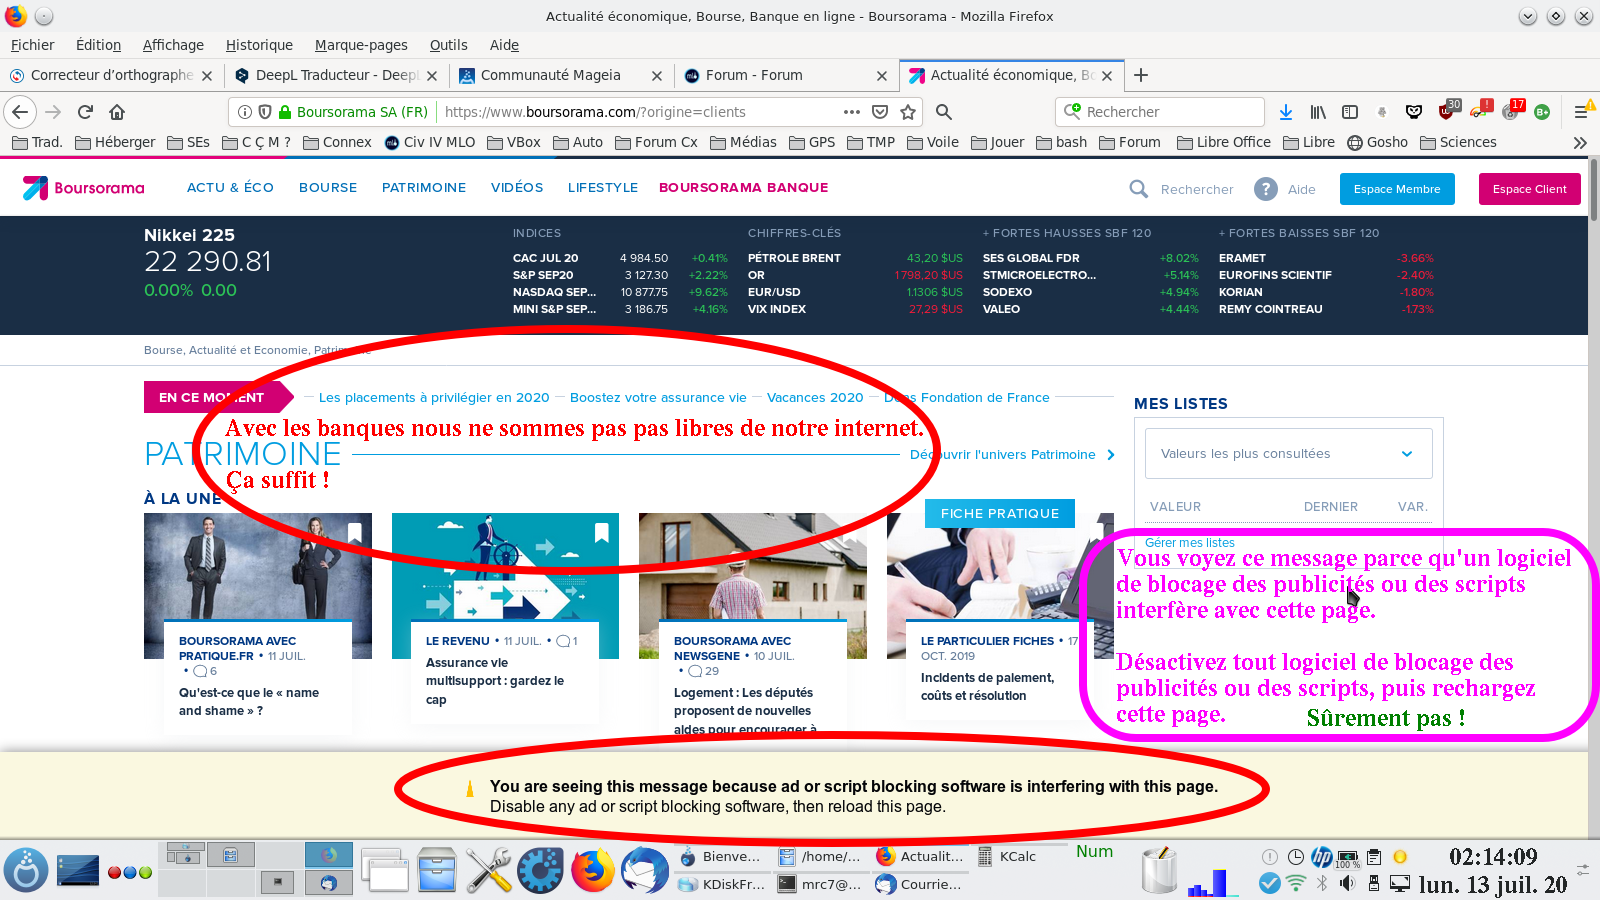This screenshot has width=1600, height=900.
Task: Open the Mageia start menu button
Action: [26, 870]
